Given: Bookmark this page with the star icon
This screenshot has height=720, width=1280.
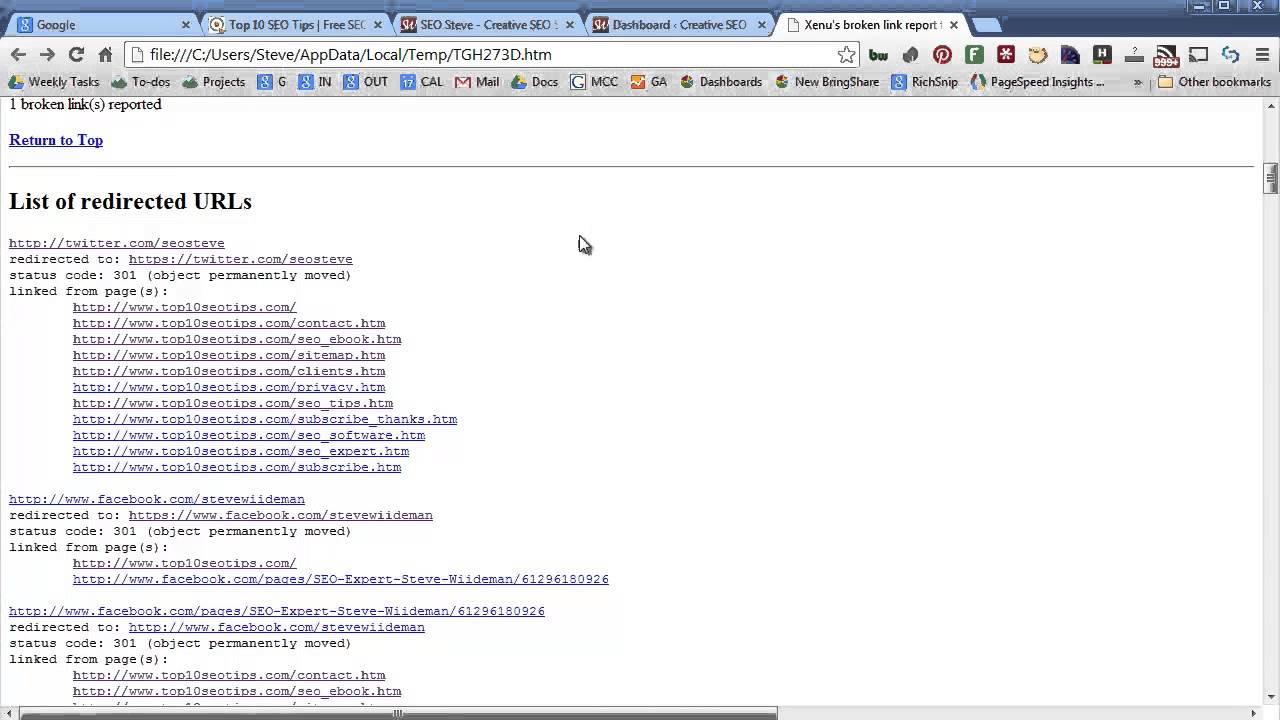Looking at the screenshot, I should (846, 55).
